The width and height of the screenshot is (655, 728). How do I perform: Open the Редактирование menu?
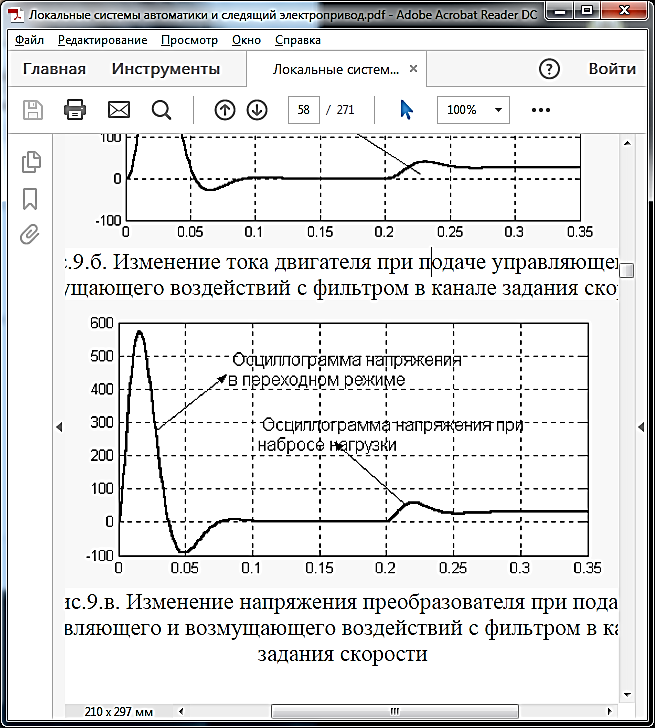pos(103,40)
